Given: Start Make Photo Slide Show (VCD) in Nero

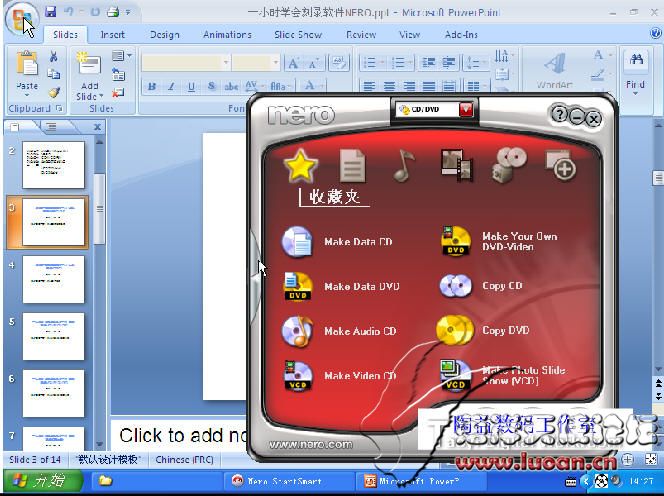Looking at the screenshot, I should click(x=502, y=375).
